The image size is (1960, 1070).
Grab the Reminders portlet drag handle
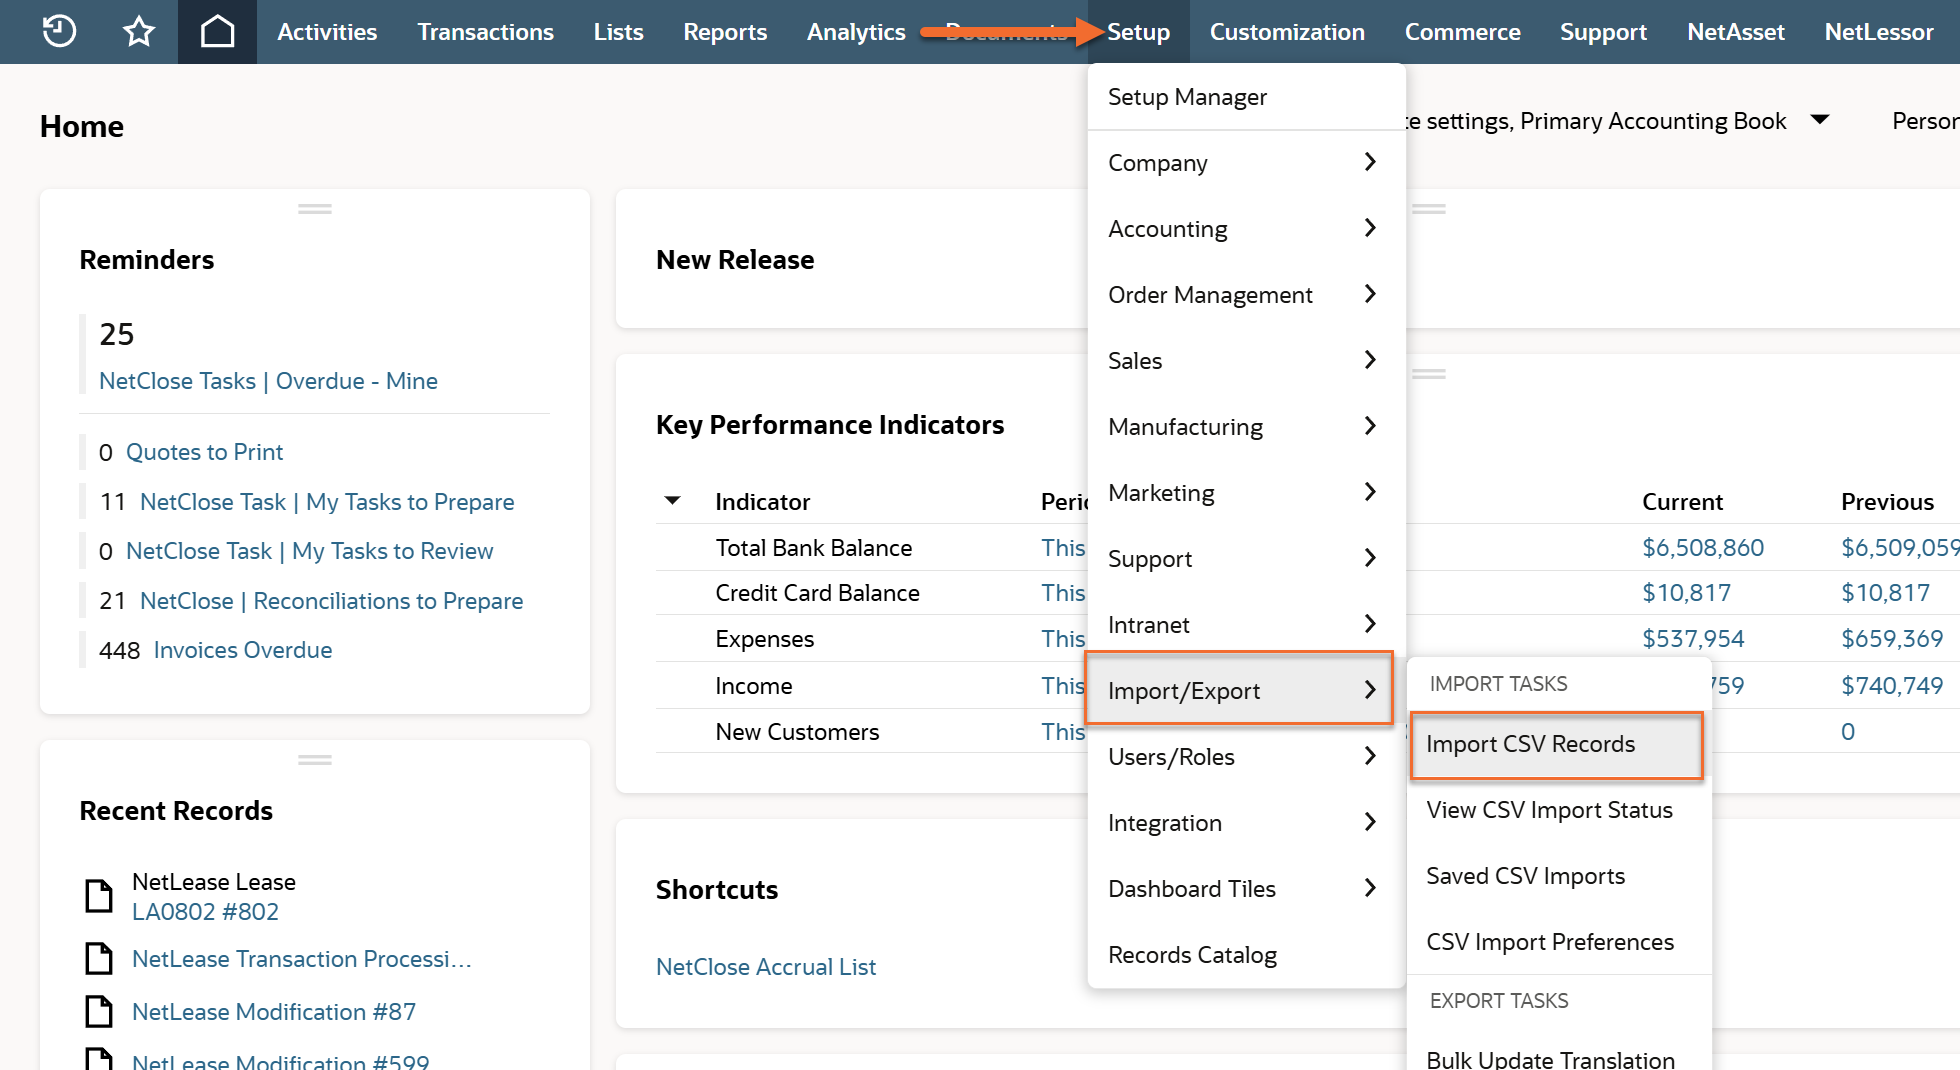coord(314,209)
